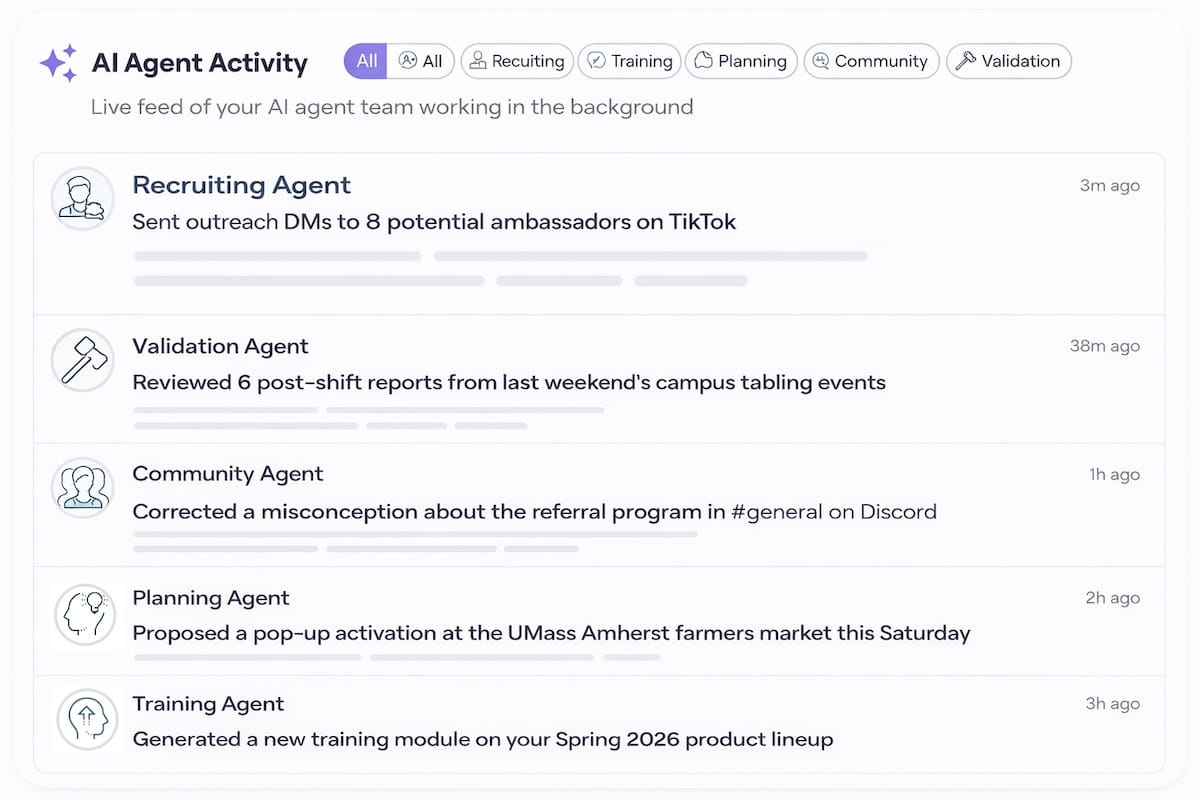
Task: Click the purple sparkle AI icon
Action: 58,63
